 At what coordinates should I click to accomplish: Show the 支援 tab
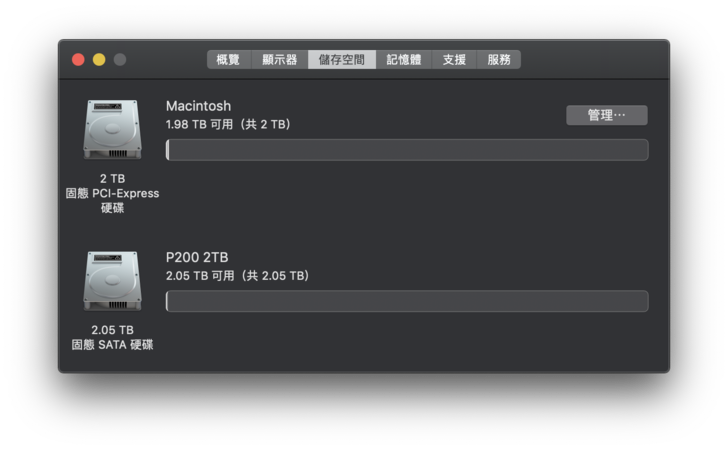click(454, 60)
